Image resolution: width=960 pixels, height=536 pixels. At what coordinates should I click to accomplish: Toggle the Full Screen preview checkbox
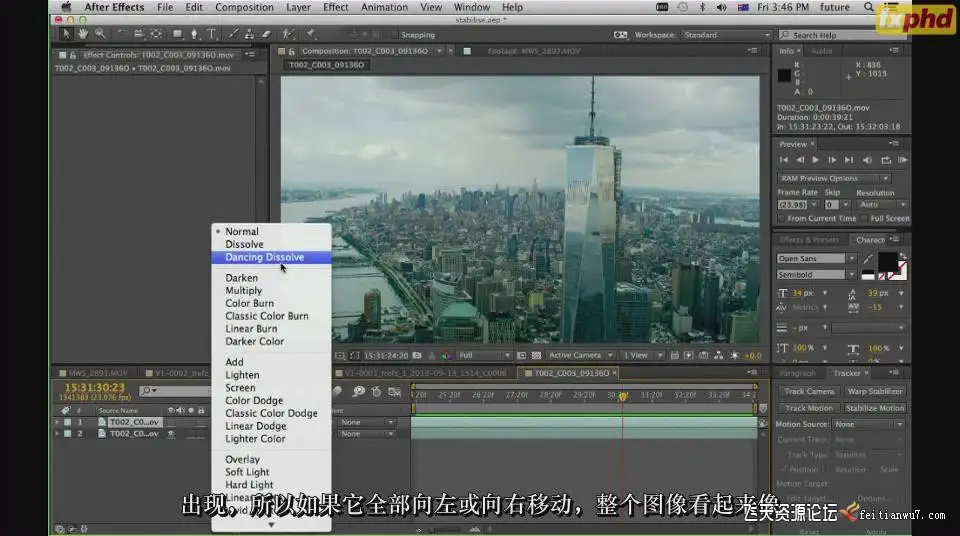click(864, 218)
